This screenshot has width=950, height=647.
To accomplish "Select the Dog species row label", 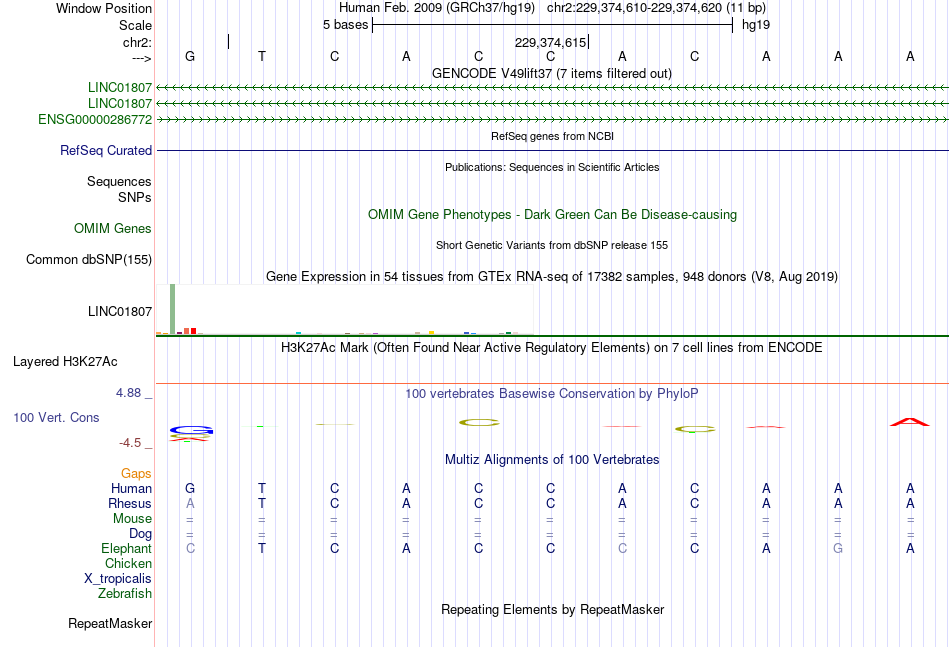I will [x=141, y=533].
